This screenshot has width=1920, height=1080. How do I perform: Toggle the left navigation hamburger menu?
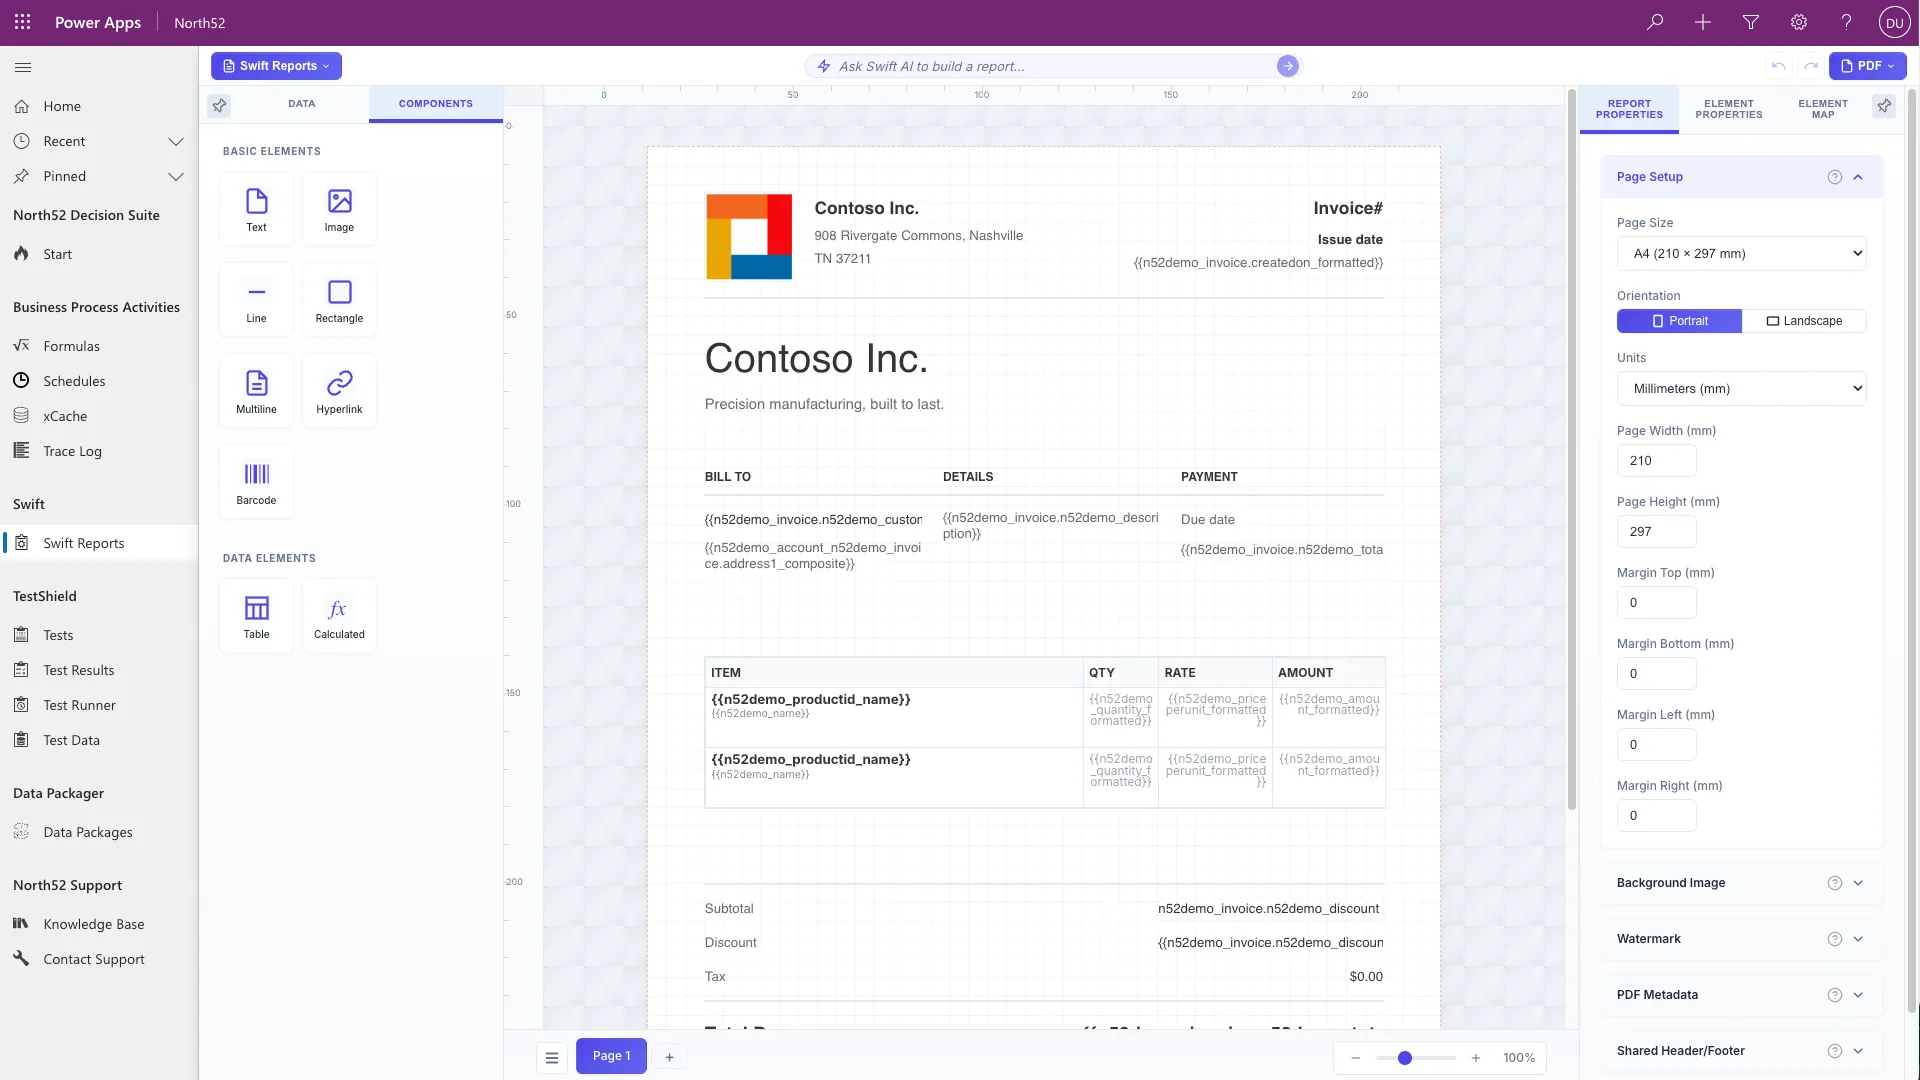(x=23, y=67)
